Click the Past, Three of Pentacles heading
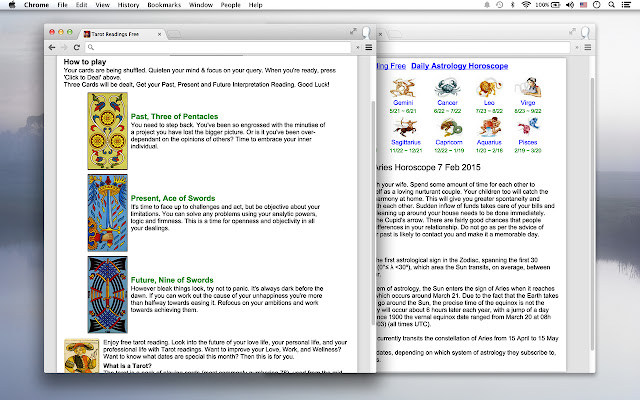 click(x=174, y=116)
